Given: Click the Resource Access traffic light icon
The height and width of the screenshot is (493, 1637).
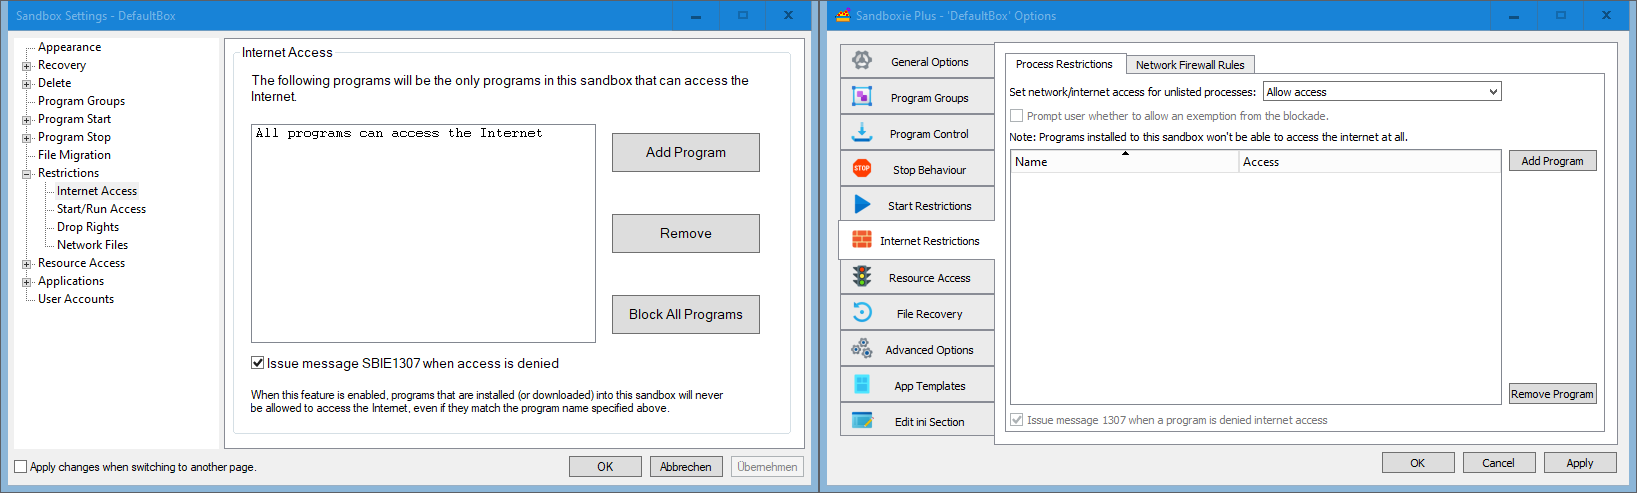Looking at the screenshot, I should click(861, 277).
